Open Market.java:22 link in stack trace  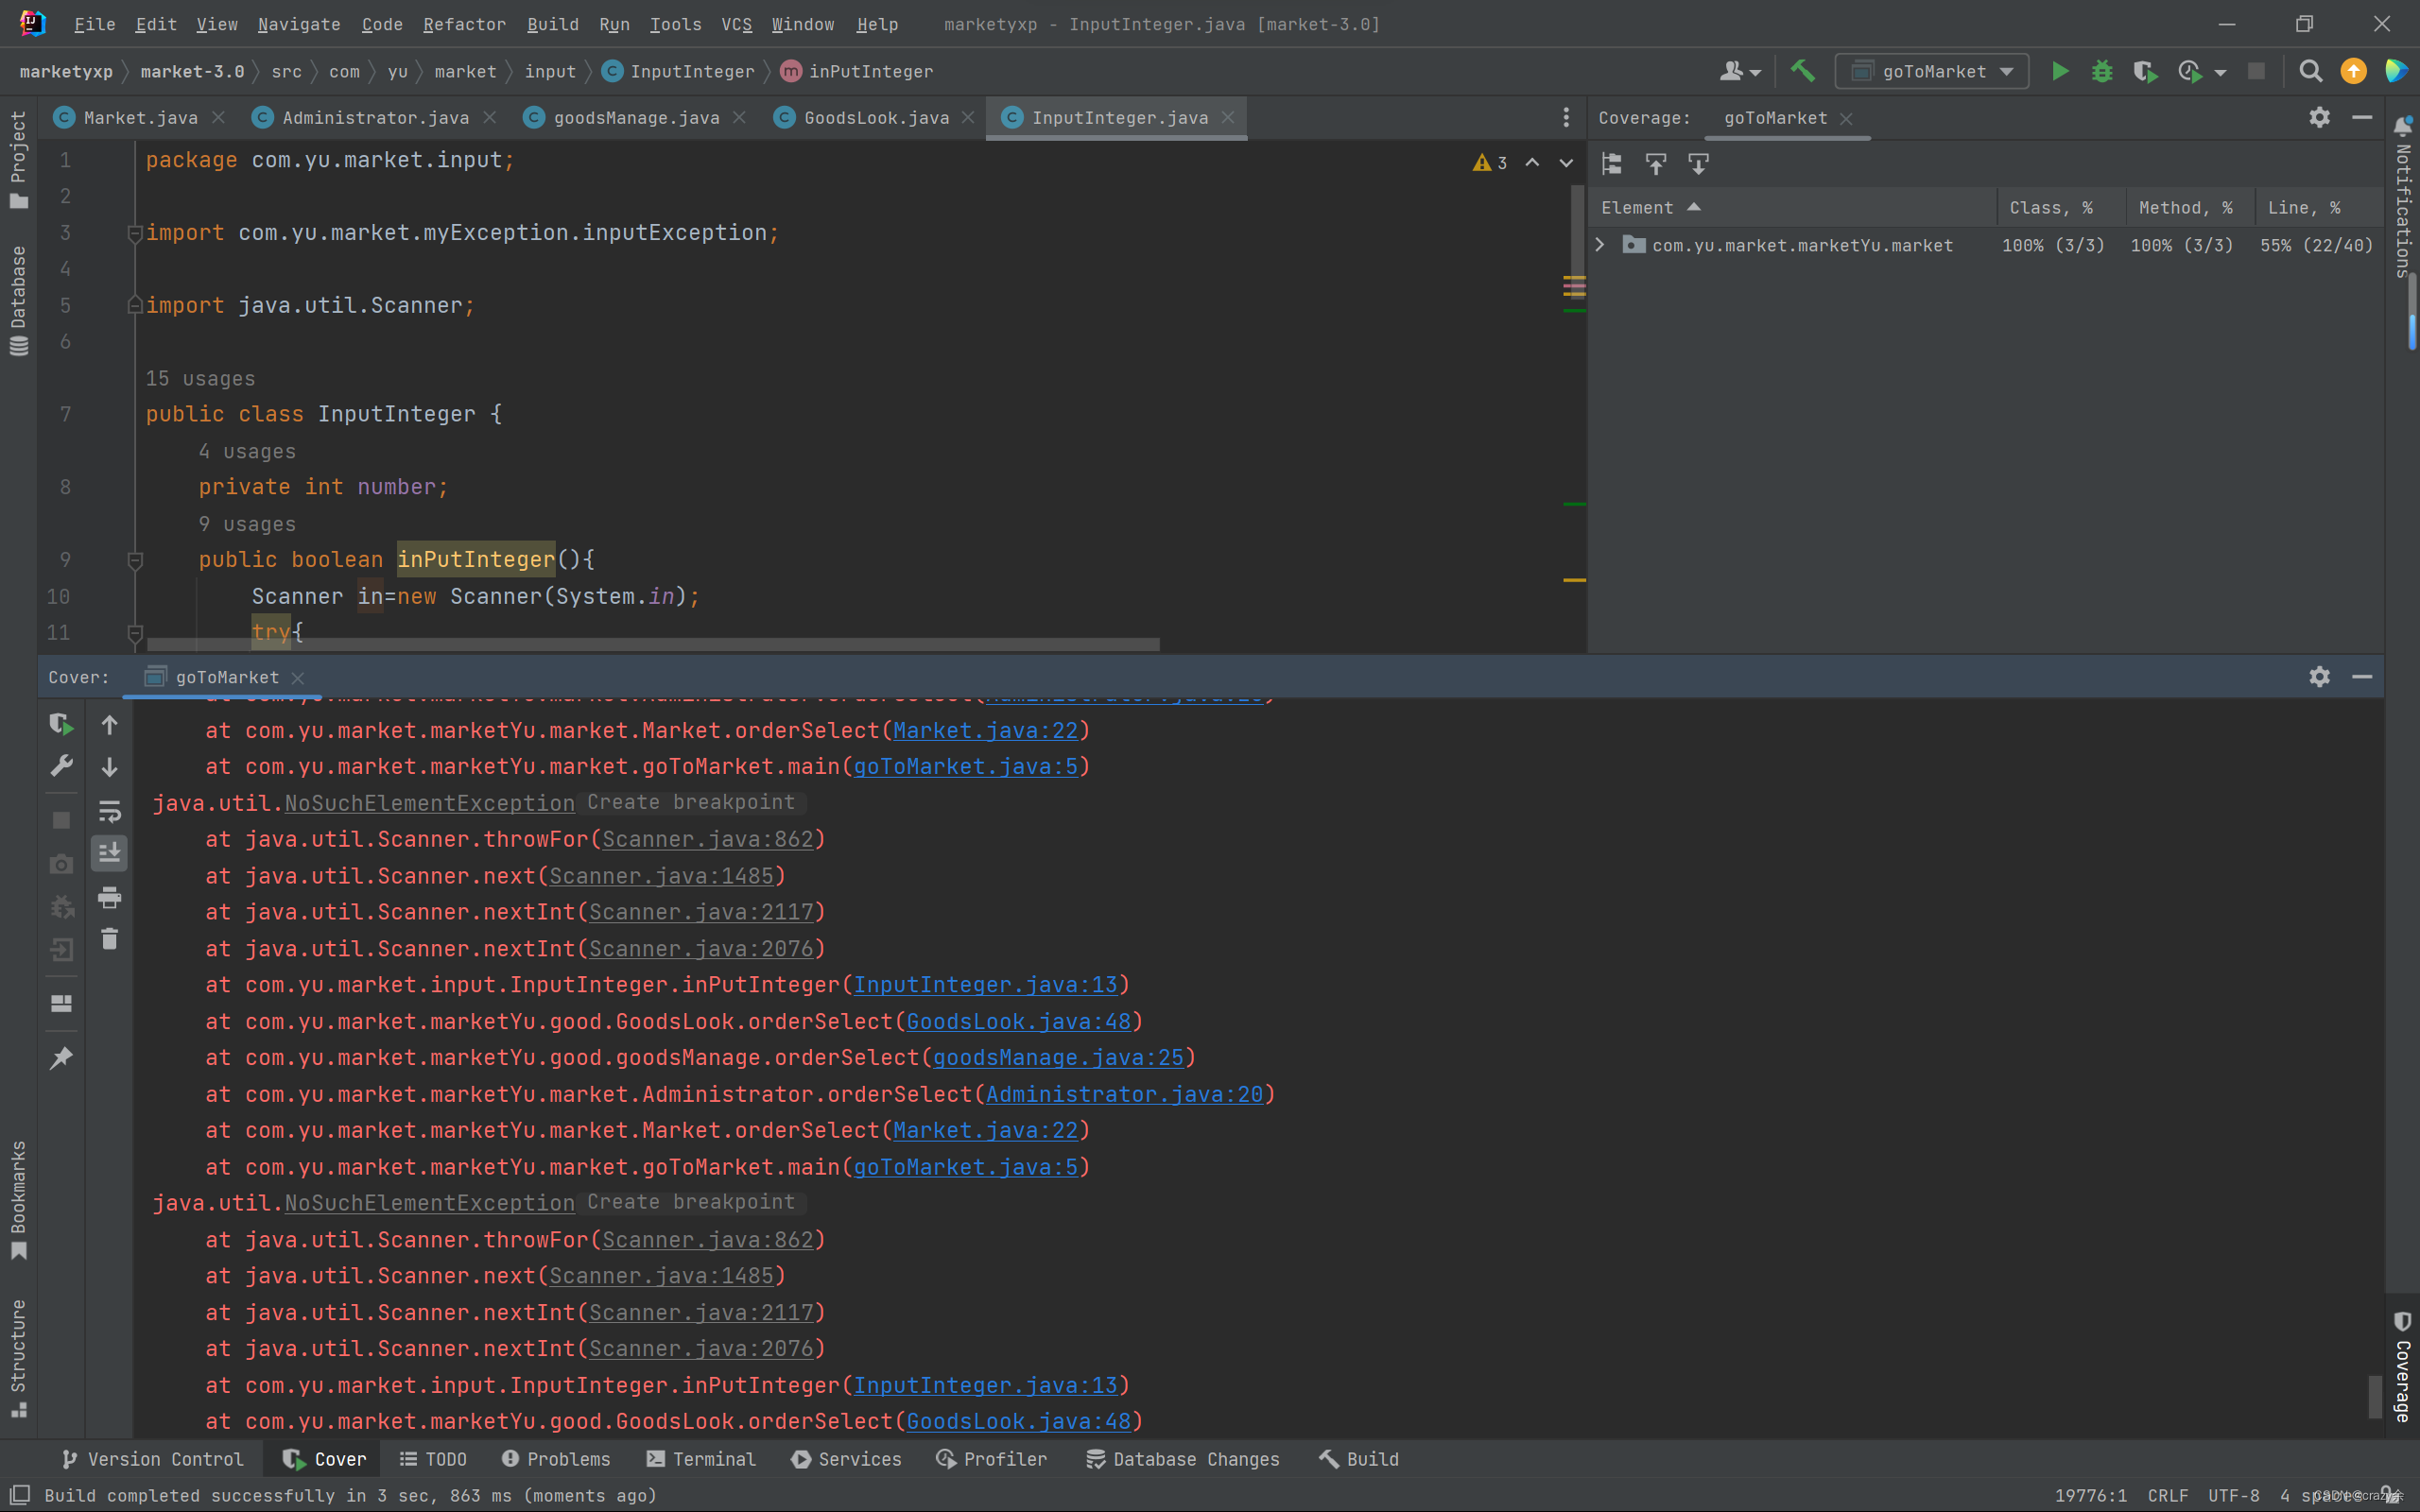point(985,731)
